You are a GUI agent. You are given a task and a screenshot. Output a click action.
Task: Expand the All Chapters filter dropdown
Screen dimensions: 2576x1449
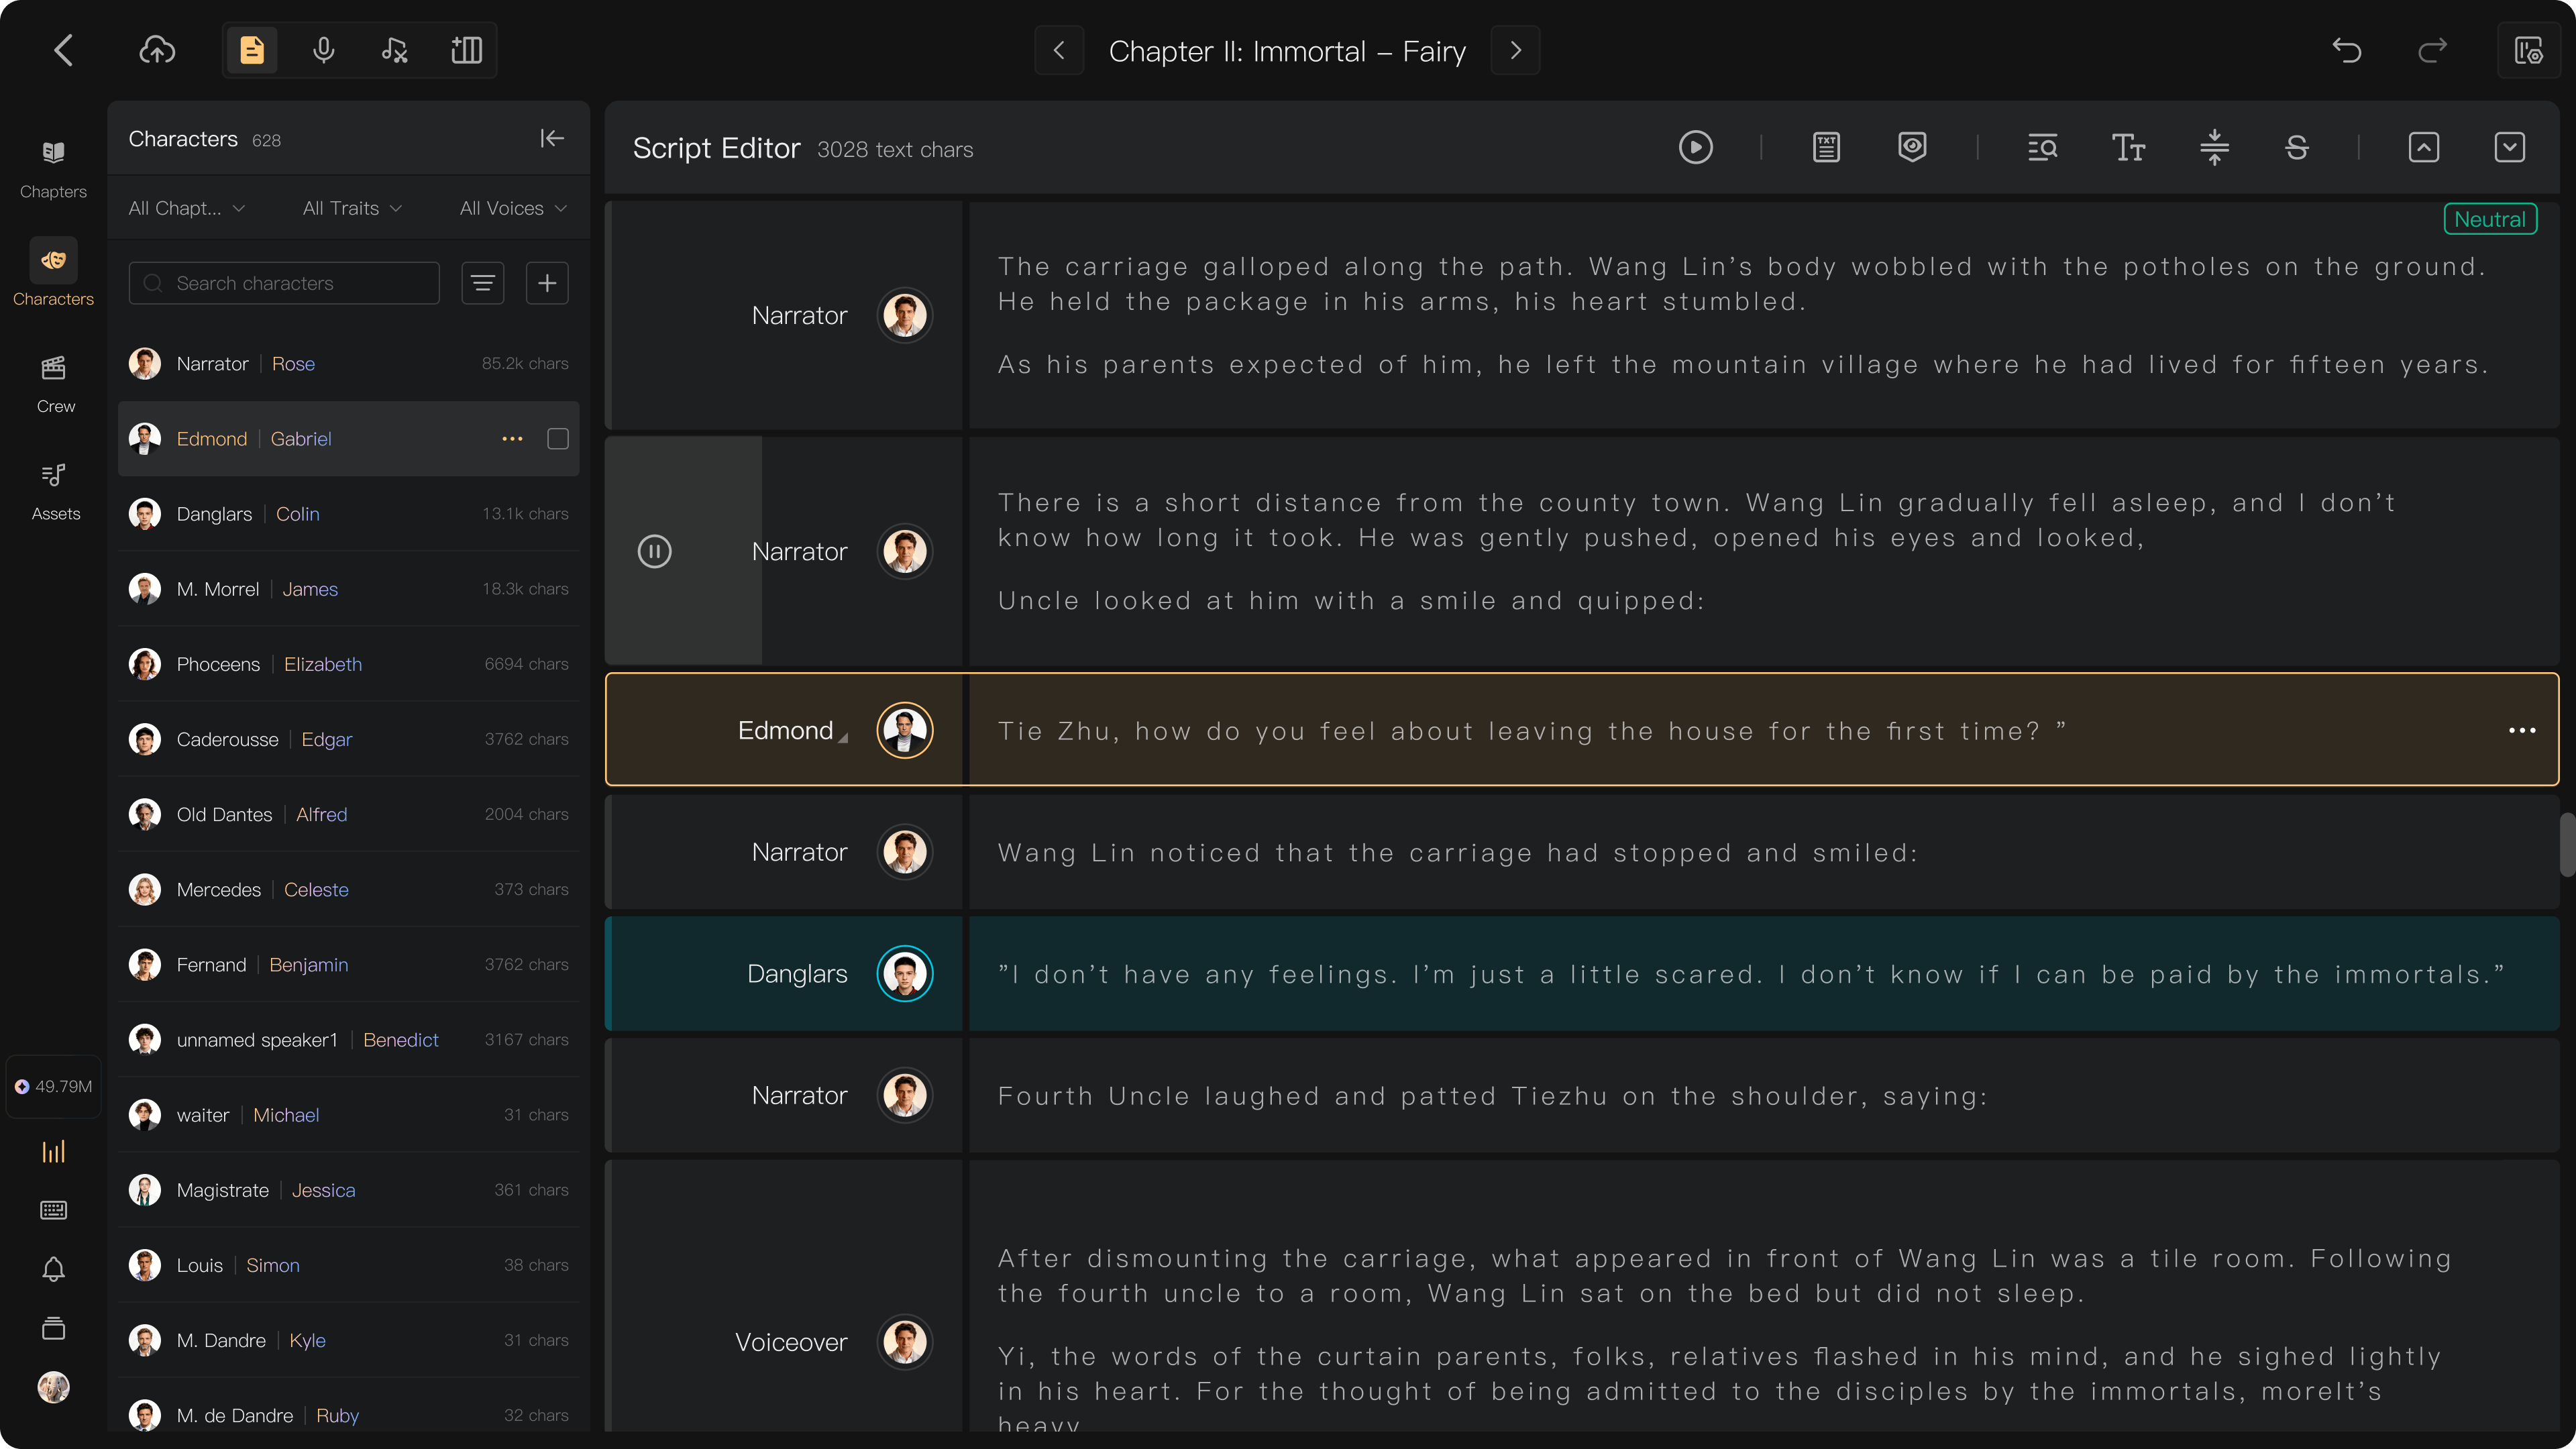click(187, 208)
